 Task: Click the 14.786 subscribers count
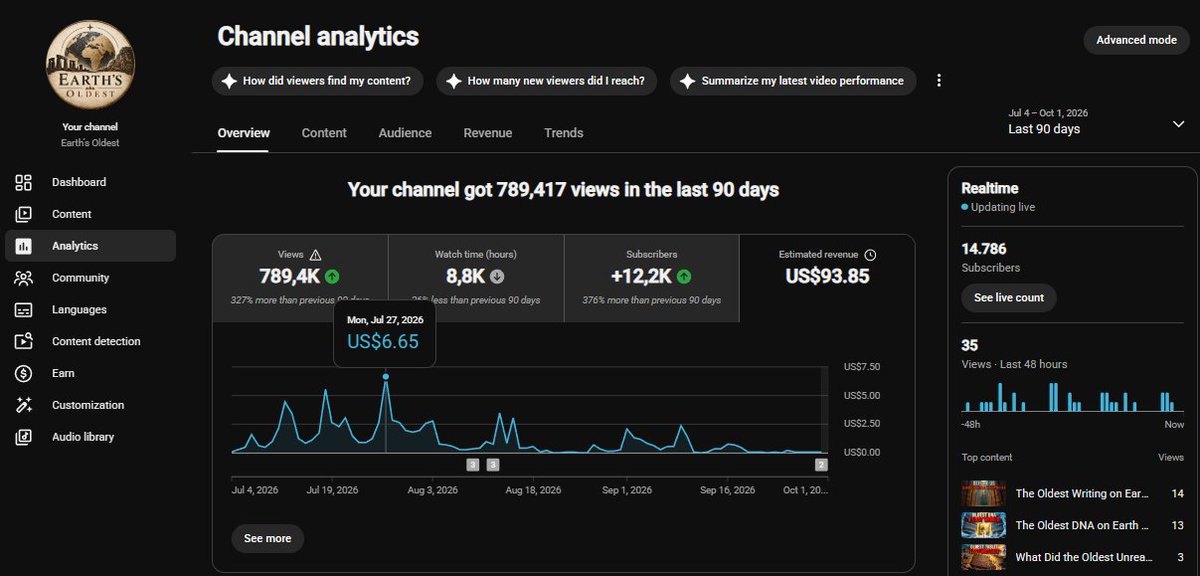pyautogui.click(x=984, y=249)
